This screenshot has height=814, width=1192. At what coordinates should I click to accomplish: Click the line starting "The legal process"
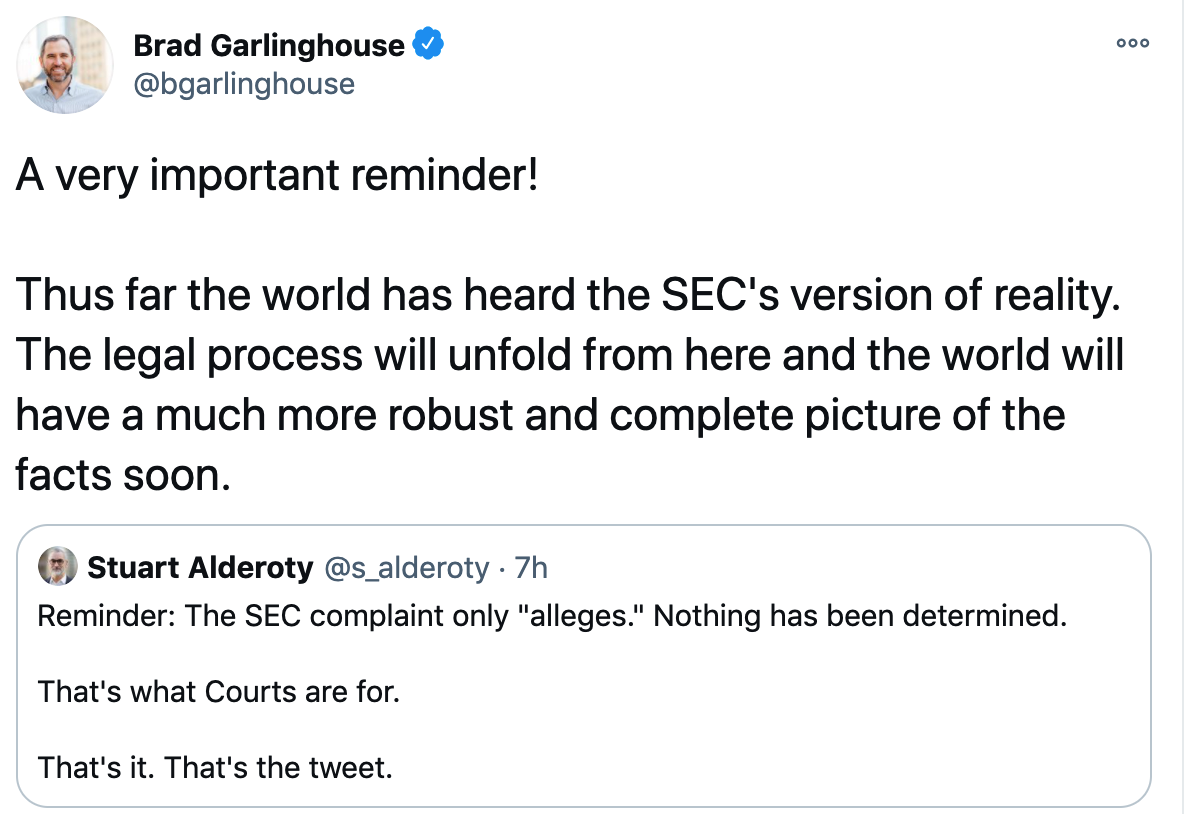pyautogui.click(x=570, y=355)
